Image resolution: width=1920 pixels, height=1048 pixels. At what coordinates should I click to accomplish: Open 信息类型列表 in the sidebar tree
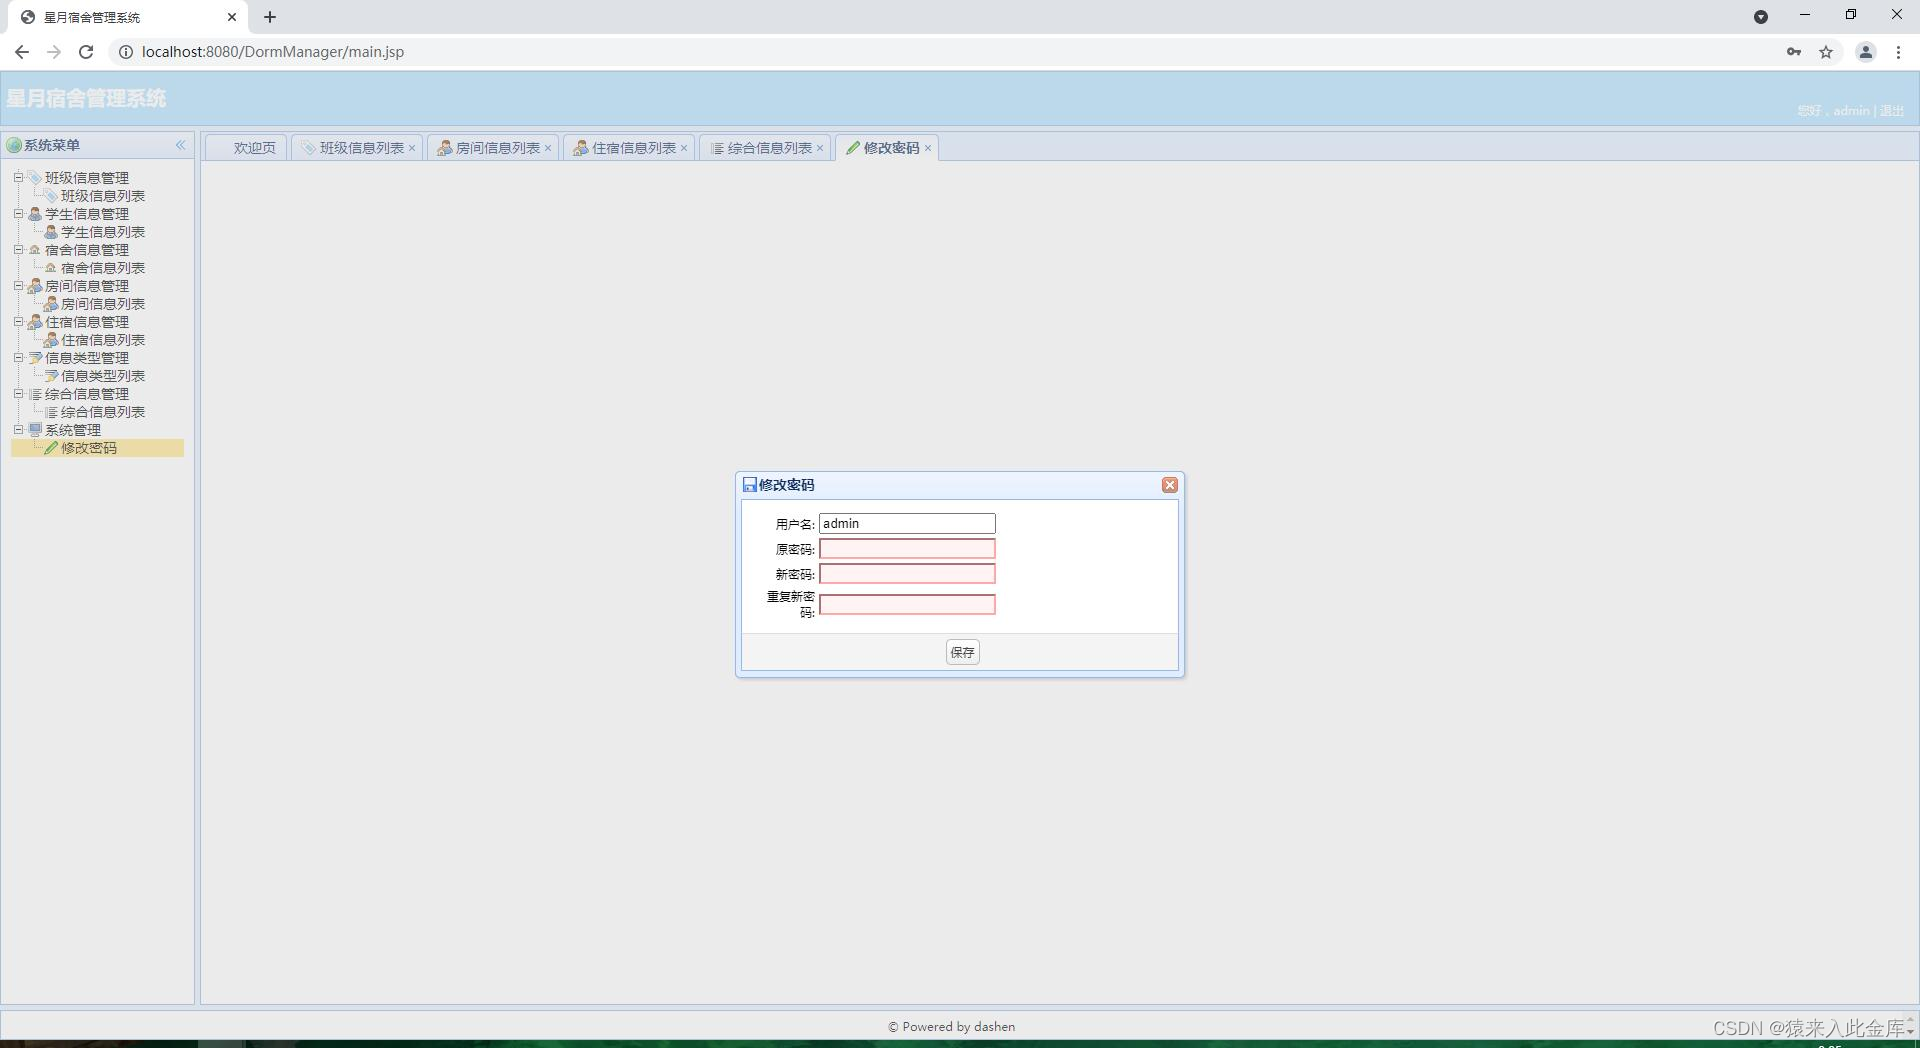click(x=103, y=376)
